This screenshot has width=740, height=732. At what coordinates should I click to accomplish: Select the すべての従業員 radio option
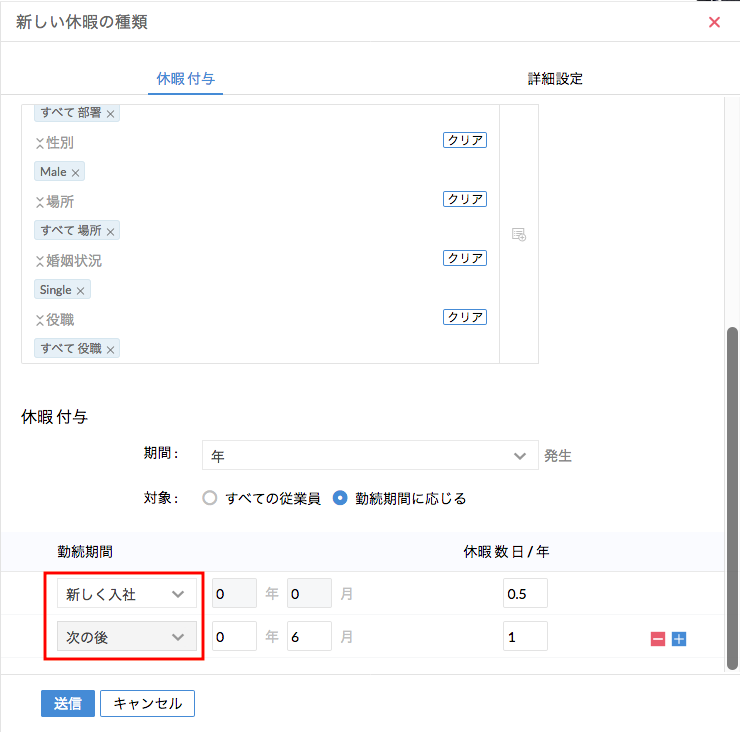click(210, 498)
